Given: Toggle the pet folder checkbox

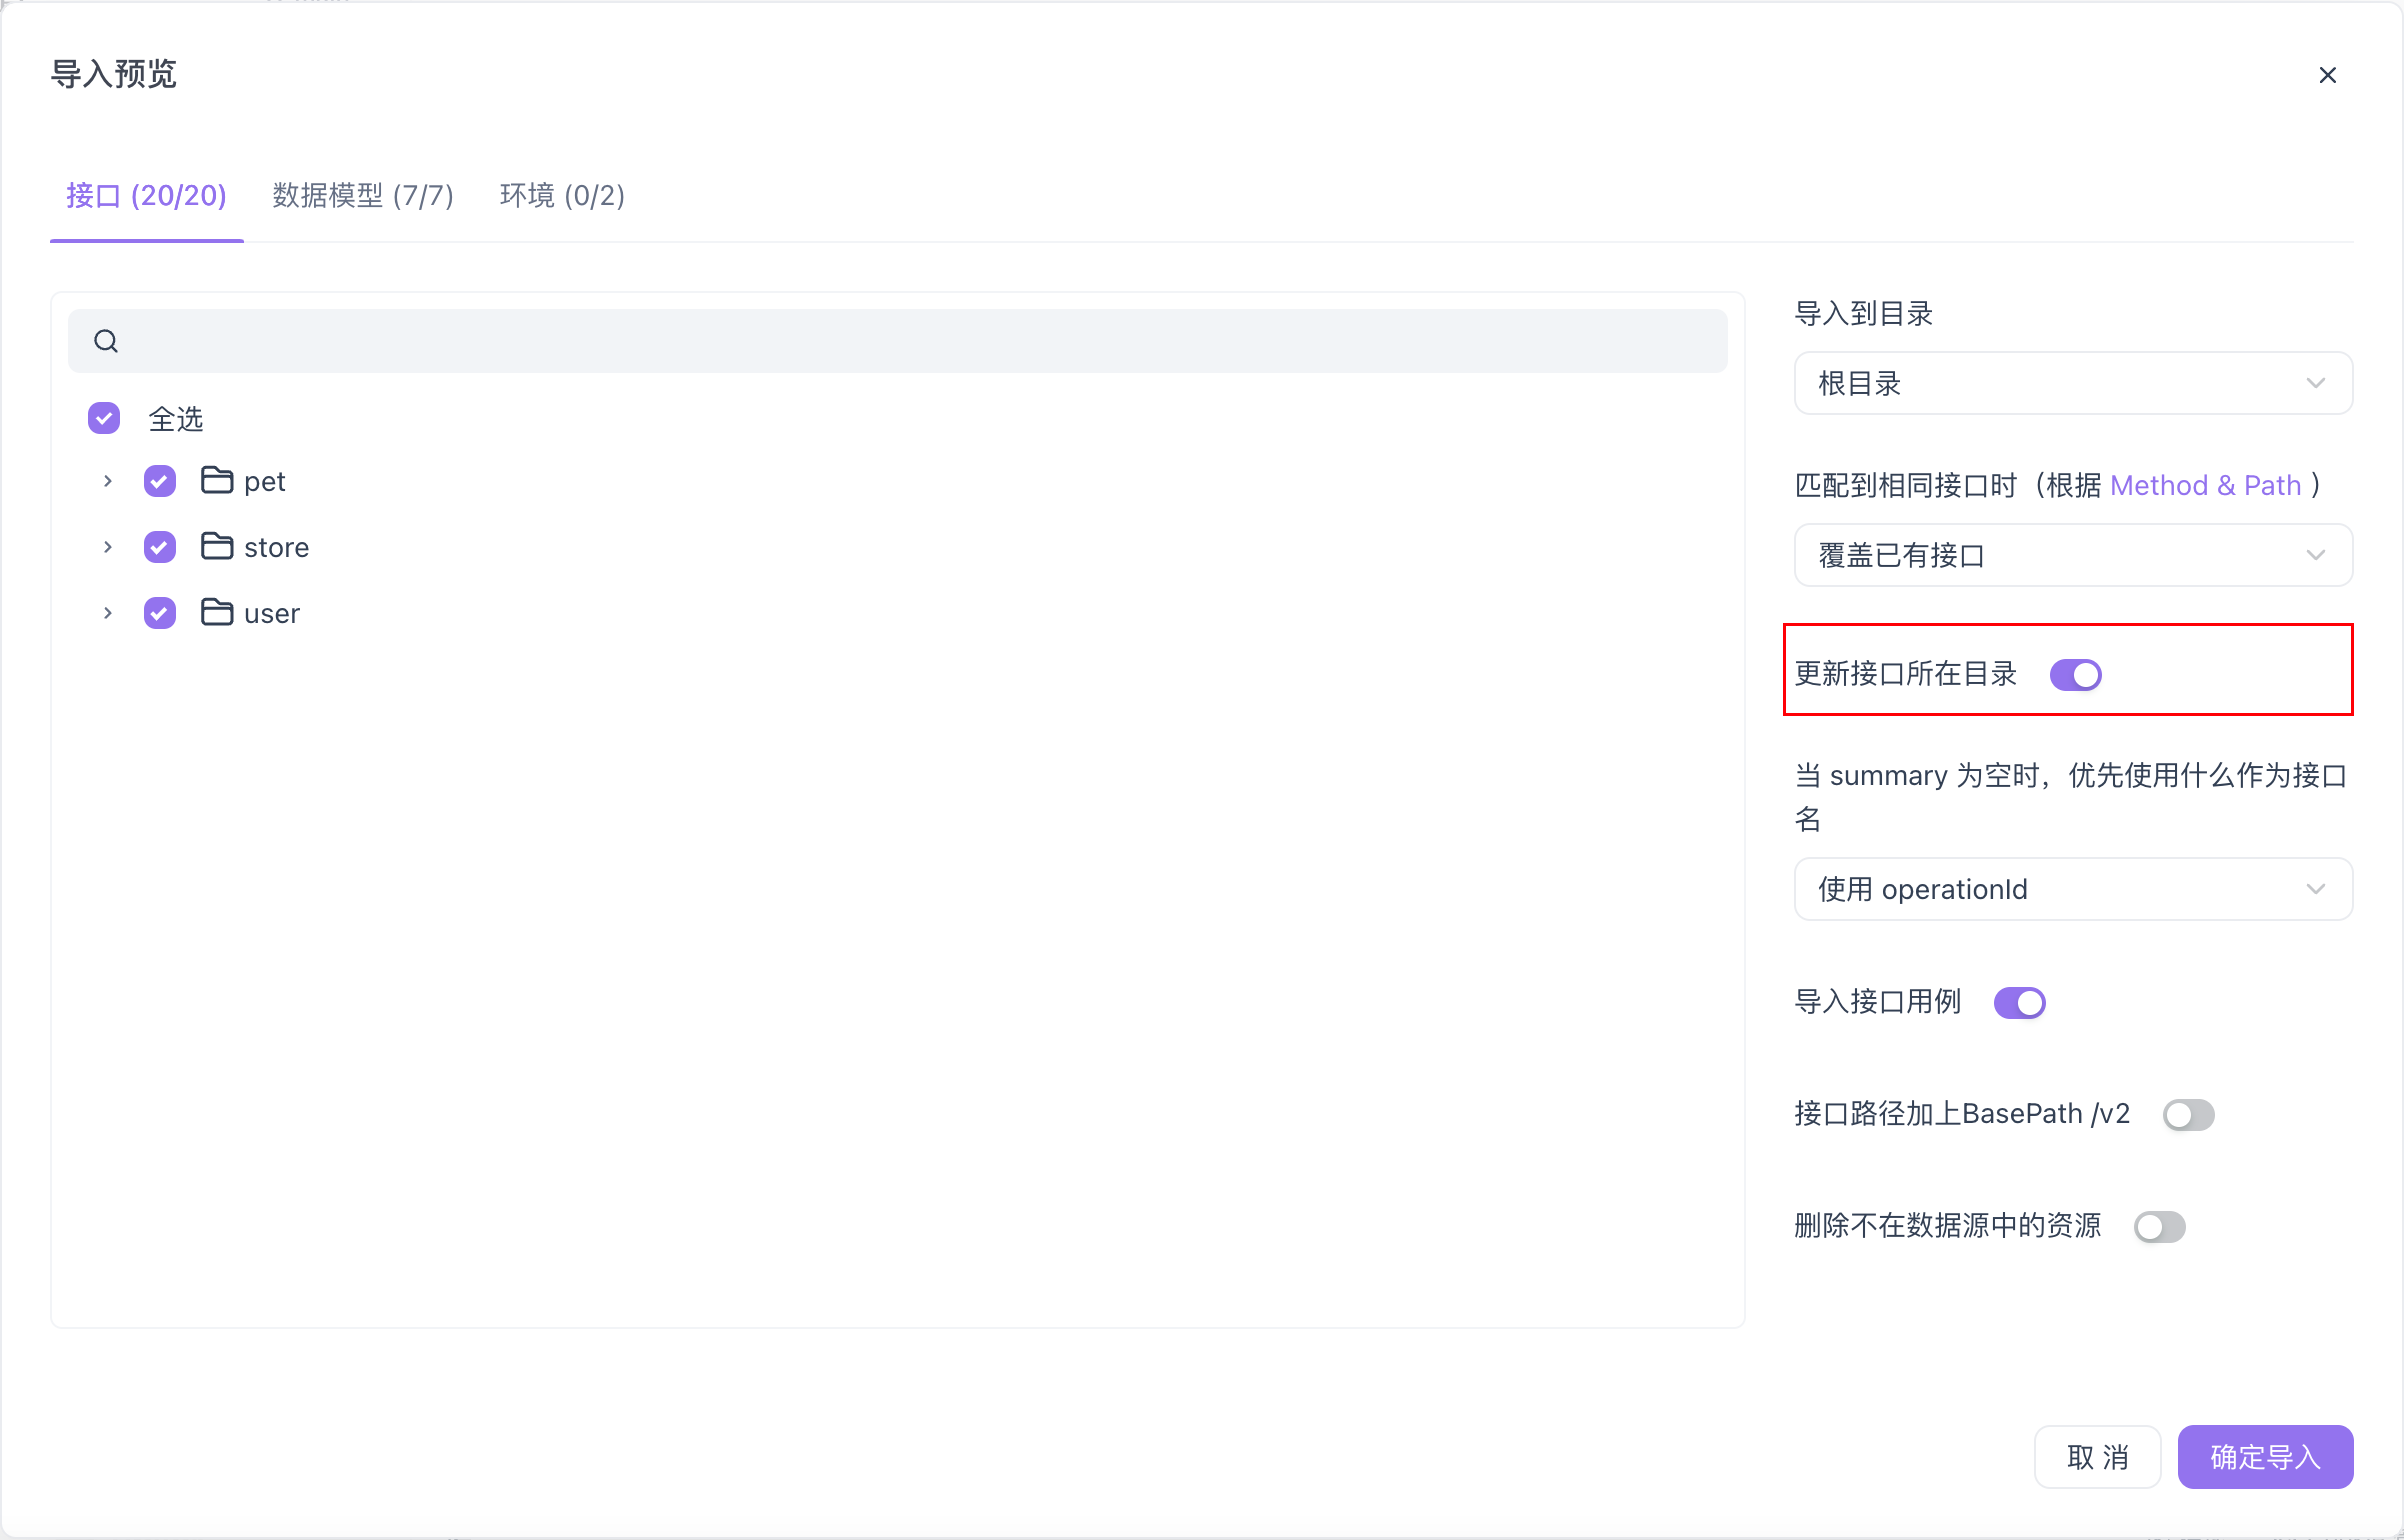Looking at the screenshot, I should click(159, 482).
